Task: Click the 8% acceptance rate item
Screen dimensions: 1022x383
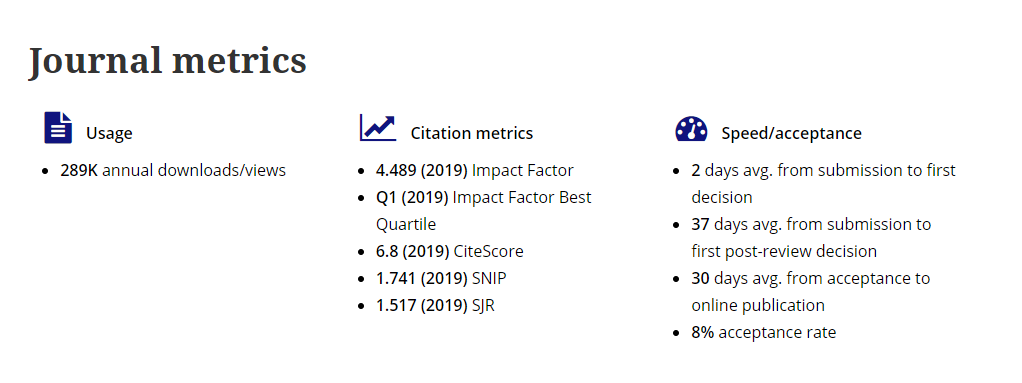Action: [764, 332]
